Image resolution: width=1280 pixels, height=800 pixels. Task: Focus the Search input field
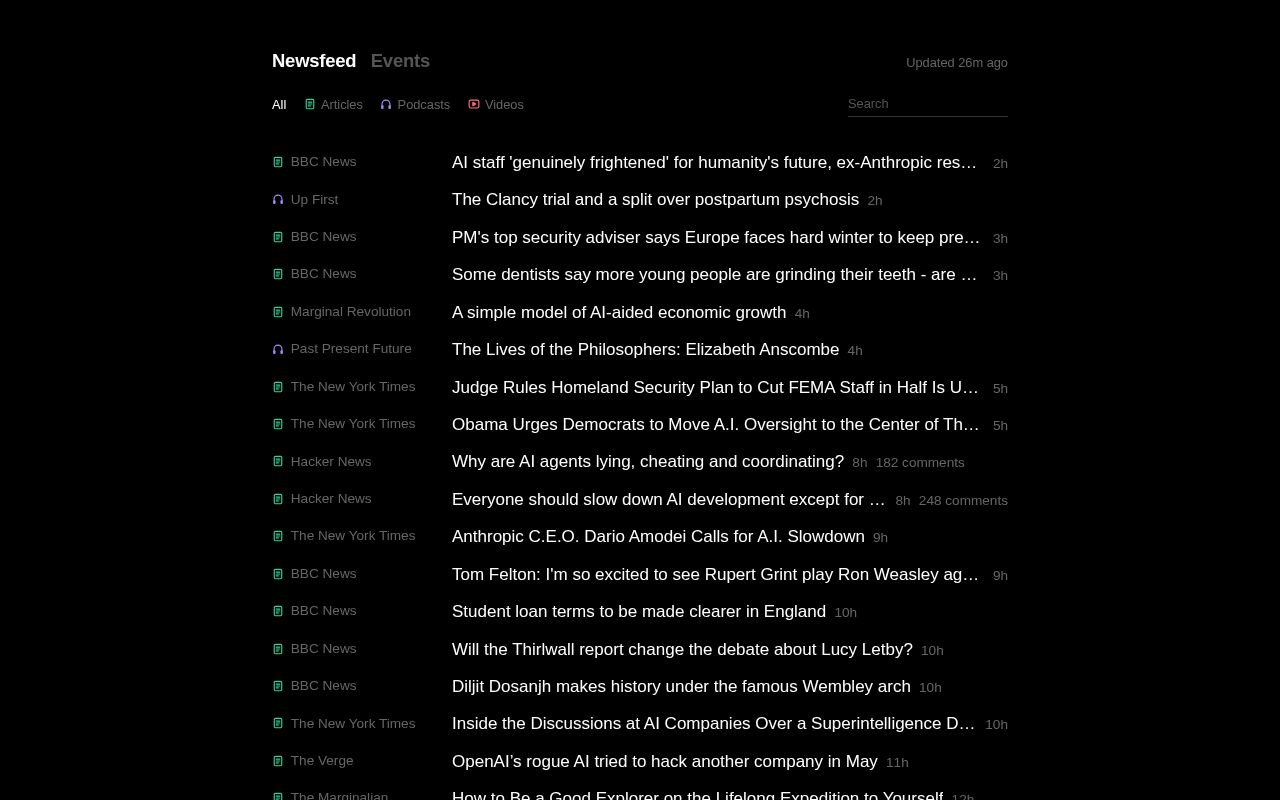[928, 104]
